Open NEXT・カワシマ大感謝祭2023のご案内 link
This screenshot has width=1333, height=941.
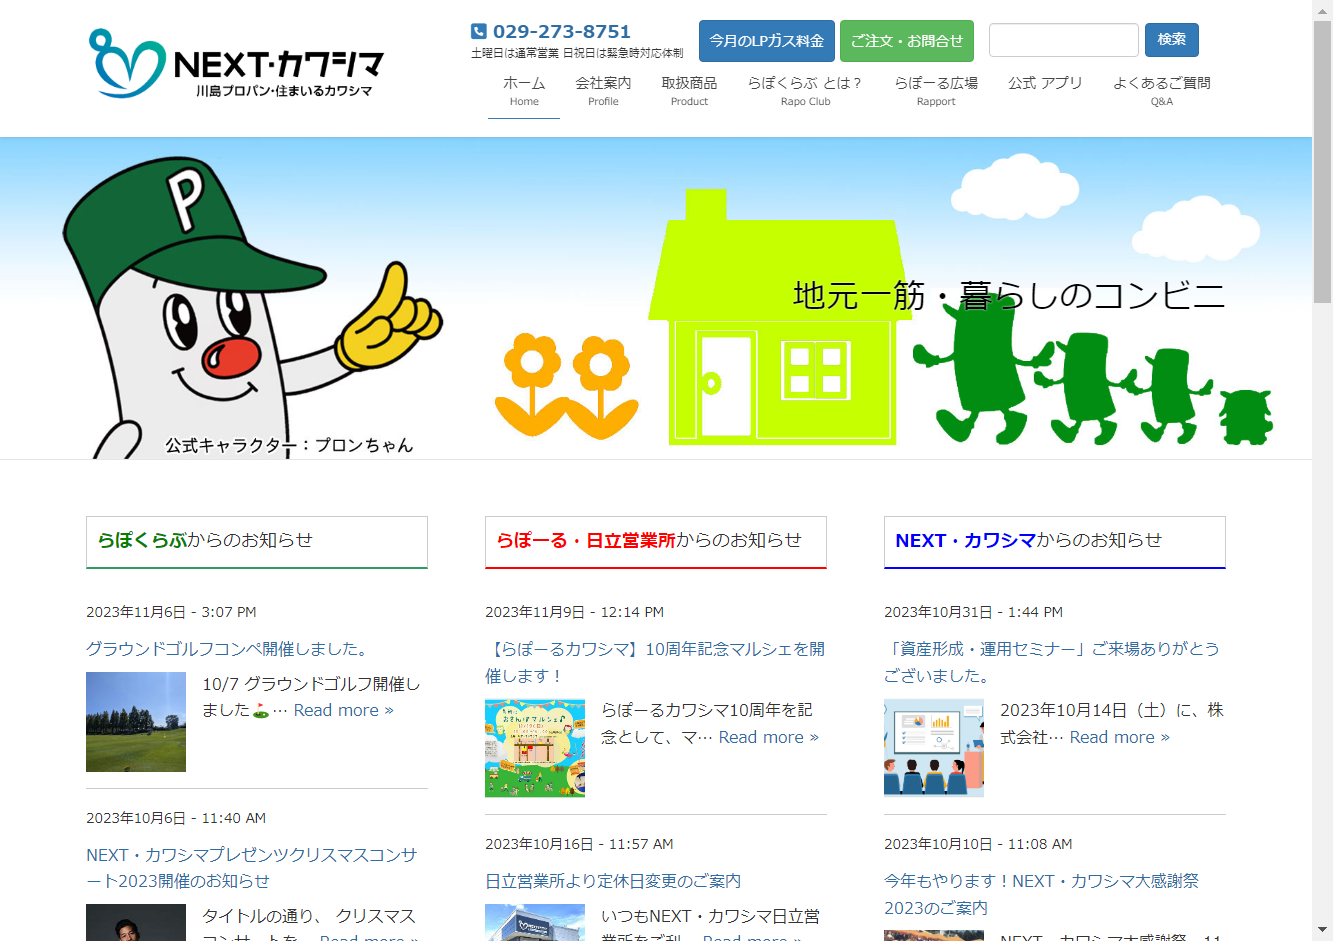click(1041, 894)
